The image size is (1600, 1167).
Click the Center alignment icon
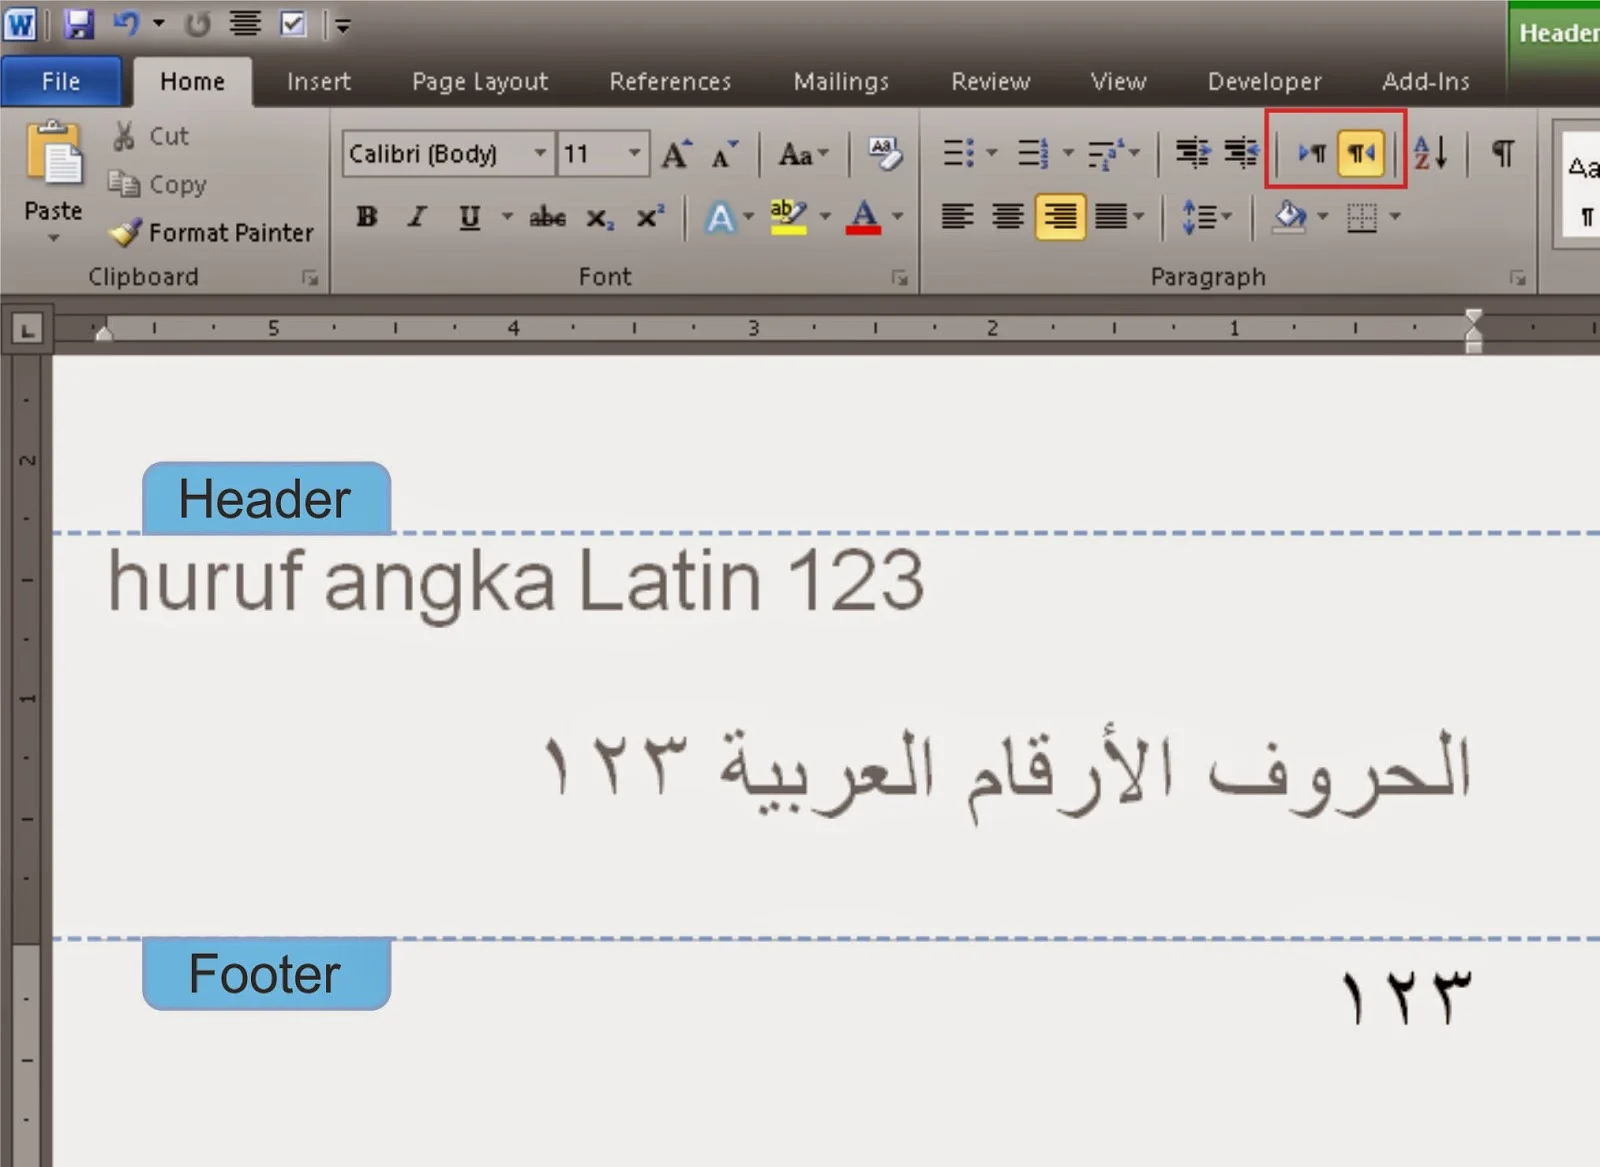point(1008,216)
